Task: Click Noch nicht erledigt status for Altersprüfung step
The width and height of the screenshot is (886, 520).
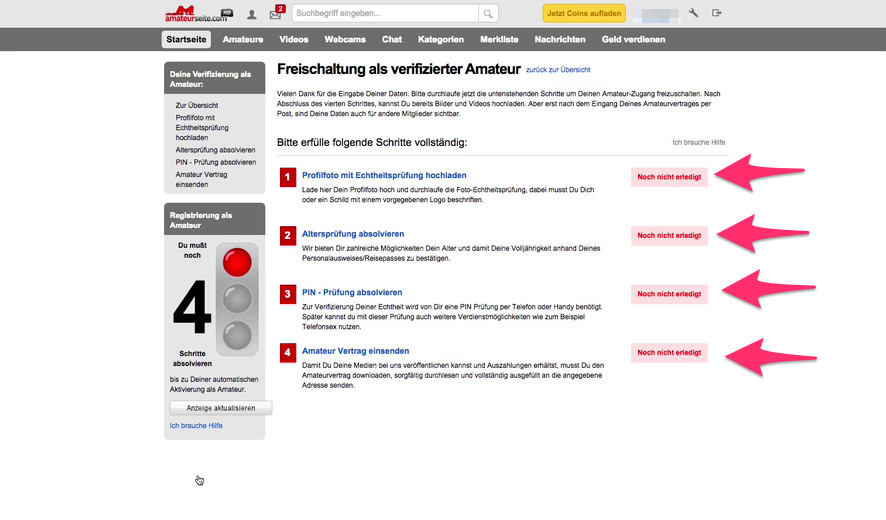Action: [669, 235]
